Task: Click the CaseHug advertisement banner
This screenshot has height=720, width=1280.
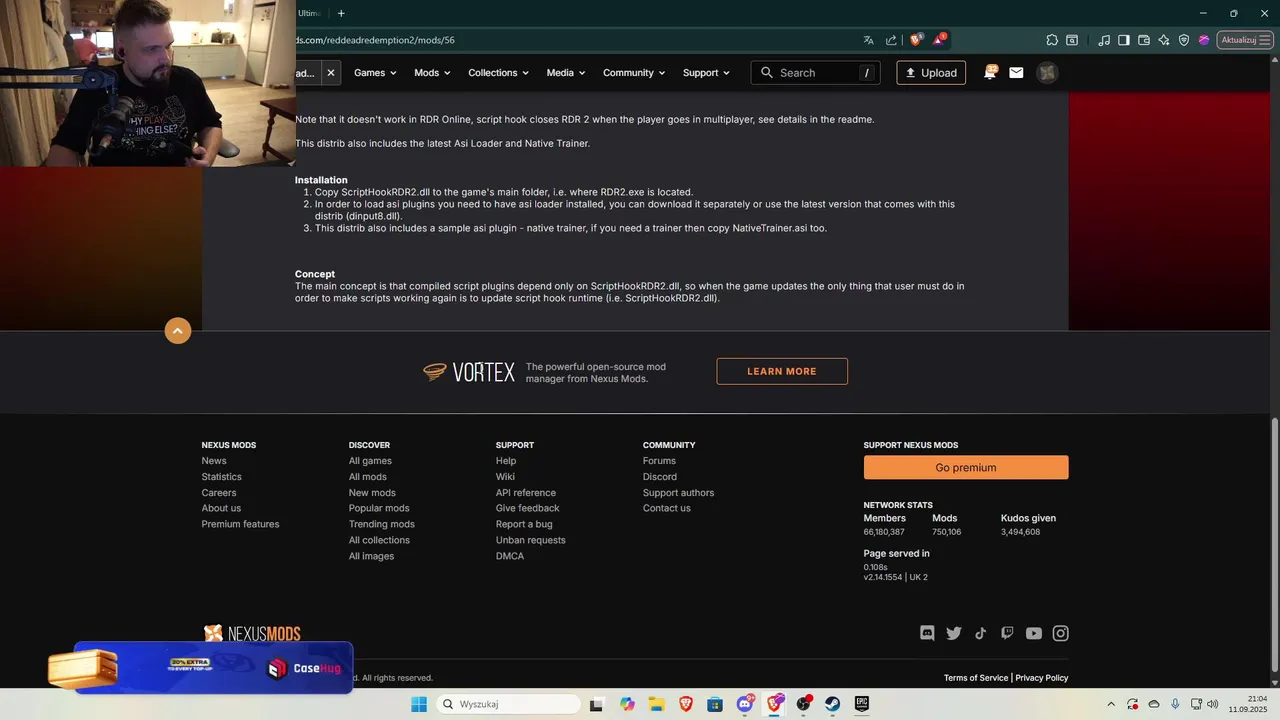Action: click(213, 668)
